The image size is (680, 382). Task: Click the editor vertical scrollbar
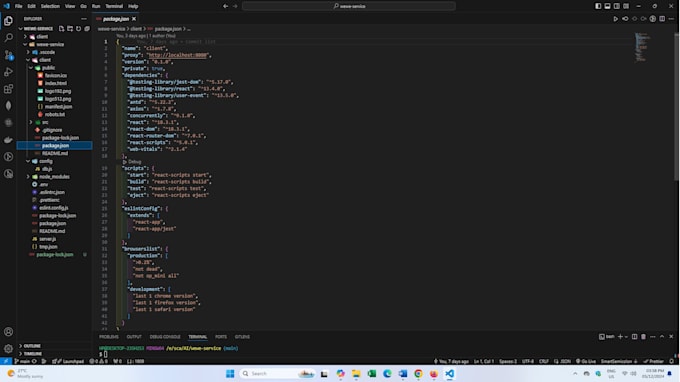coord(677,106)
